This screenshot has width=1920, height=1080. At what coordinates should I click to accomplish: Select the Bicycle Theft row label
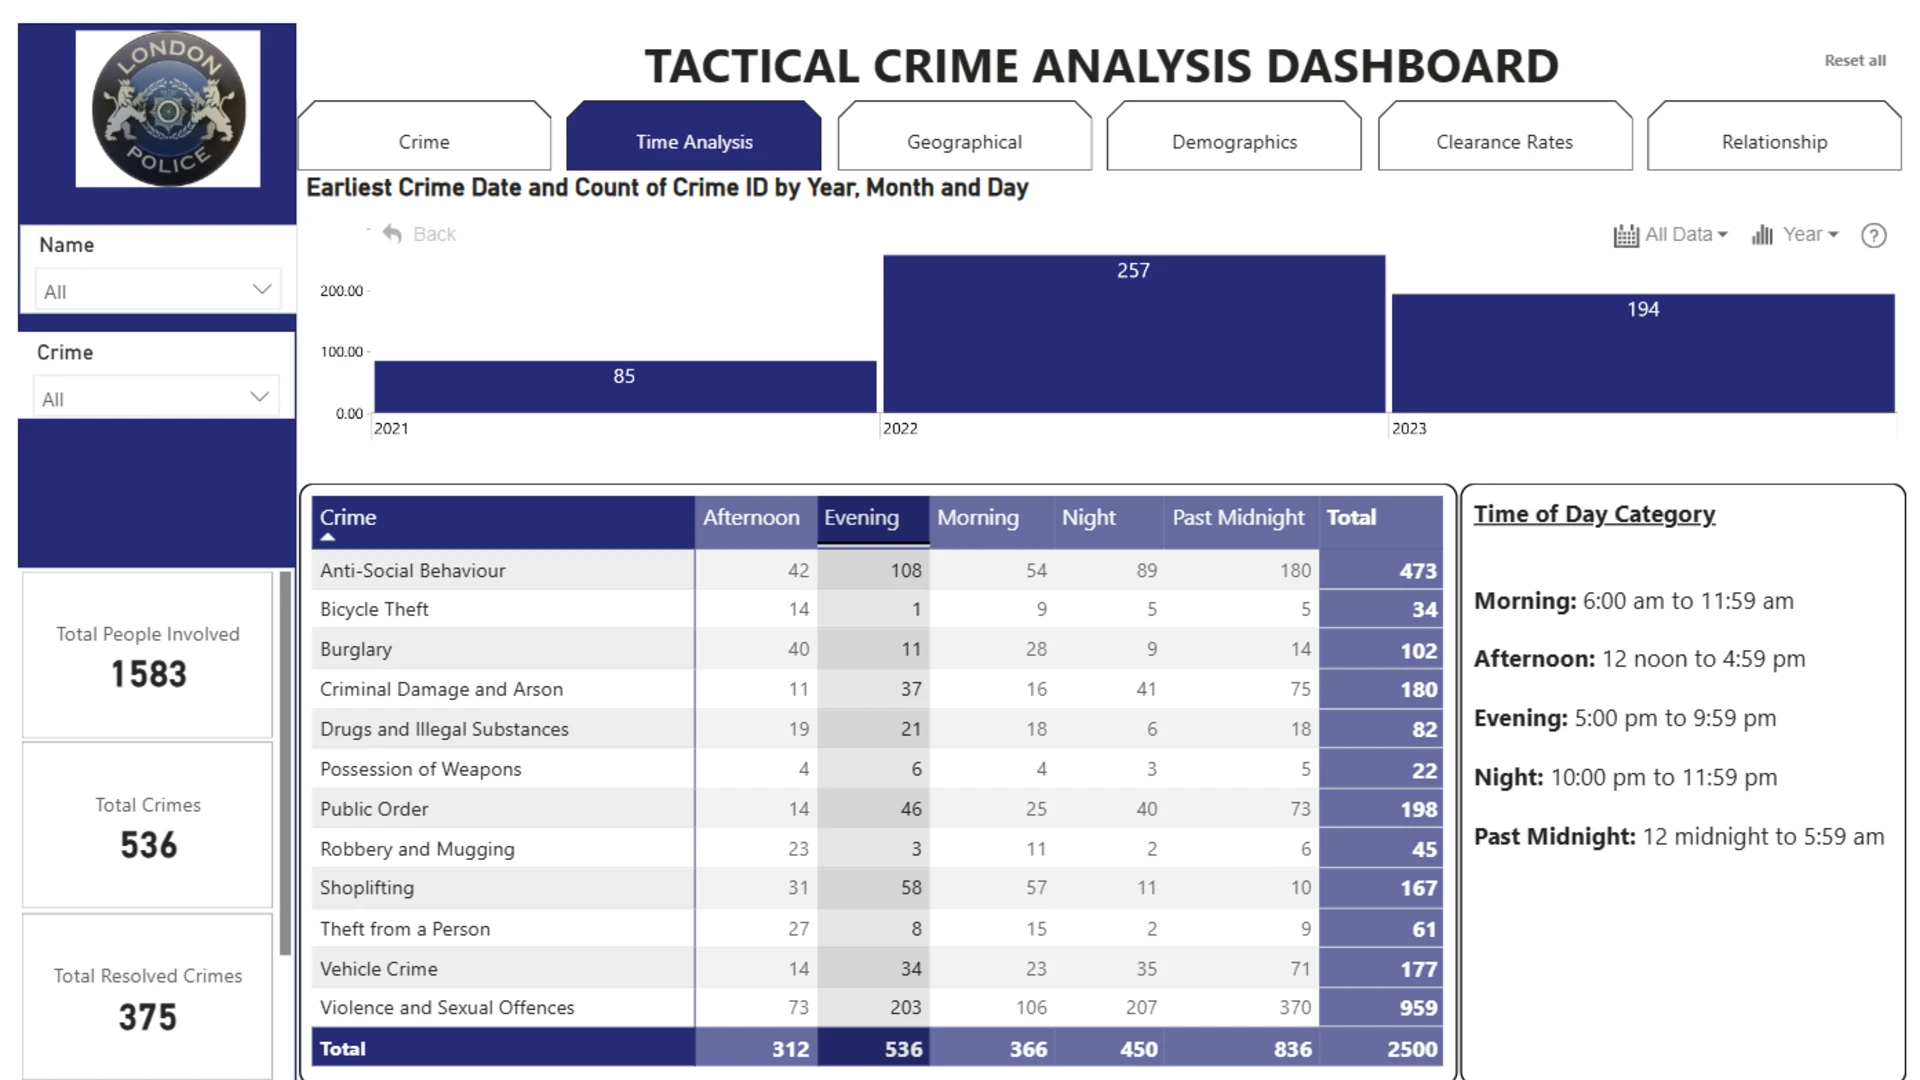coord(374,609)
